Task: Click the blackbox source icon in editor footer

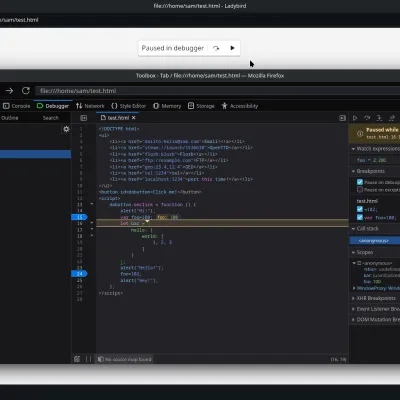Action: [77, 359]
